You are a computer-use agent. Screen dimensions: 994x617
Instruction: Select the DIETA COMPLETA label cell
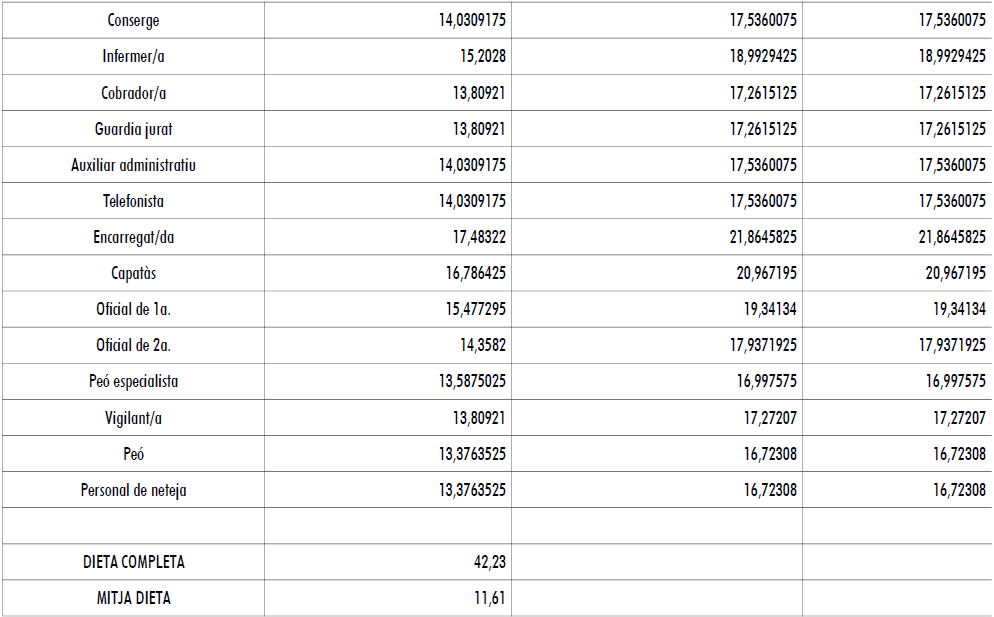coord(133,562)
